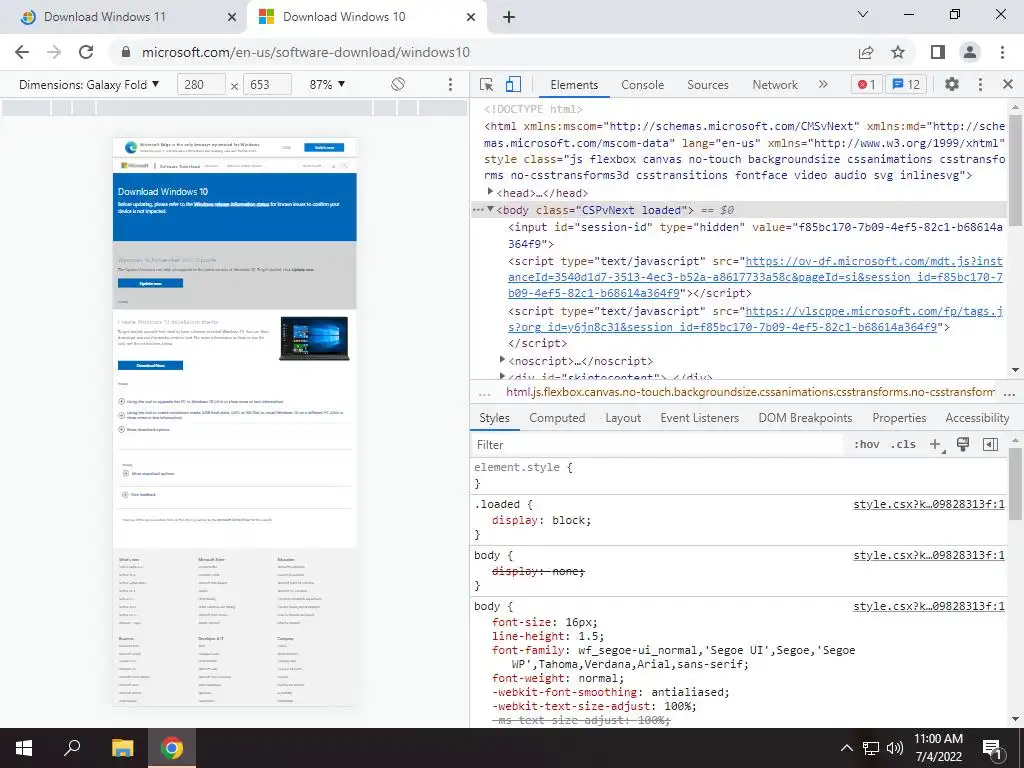Open the tab search chevron
The width and height of the screenshot is (1024, 768).
[863, 14]
